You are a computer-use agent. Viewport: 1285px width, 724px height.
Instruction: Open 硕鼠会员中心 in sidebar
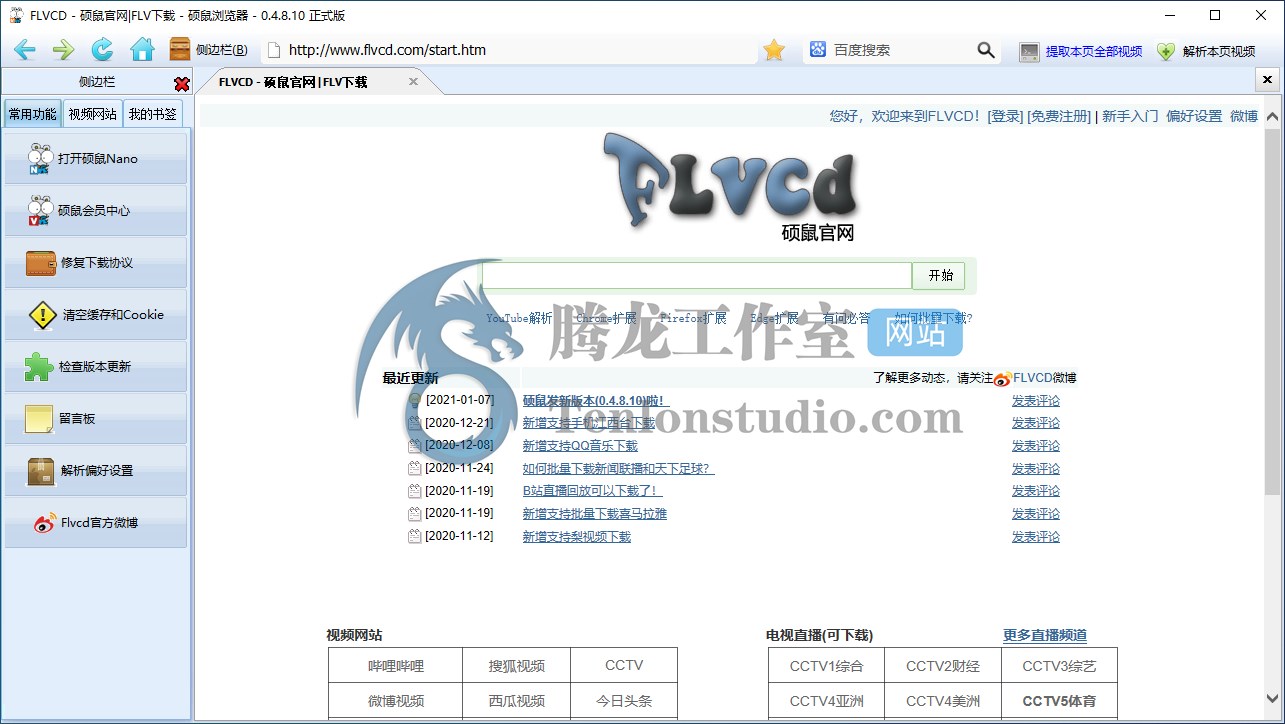[96, 210]
